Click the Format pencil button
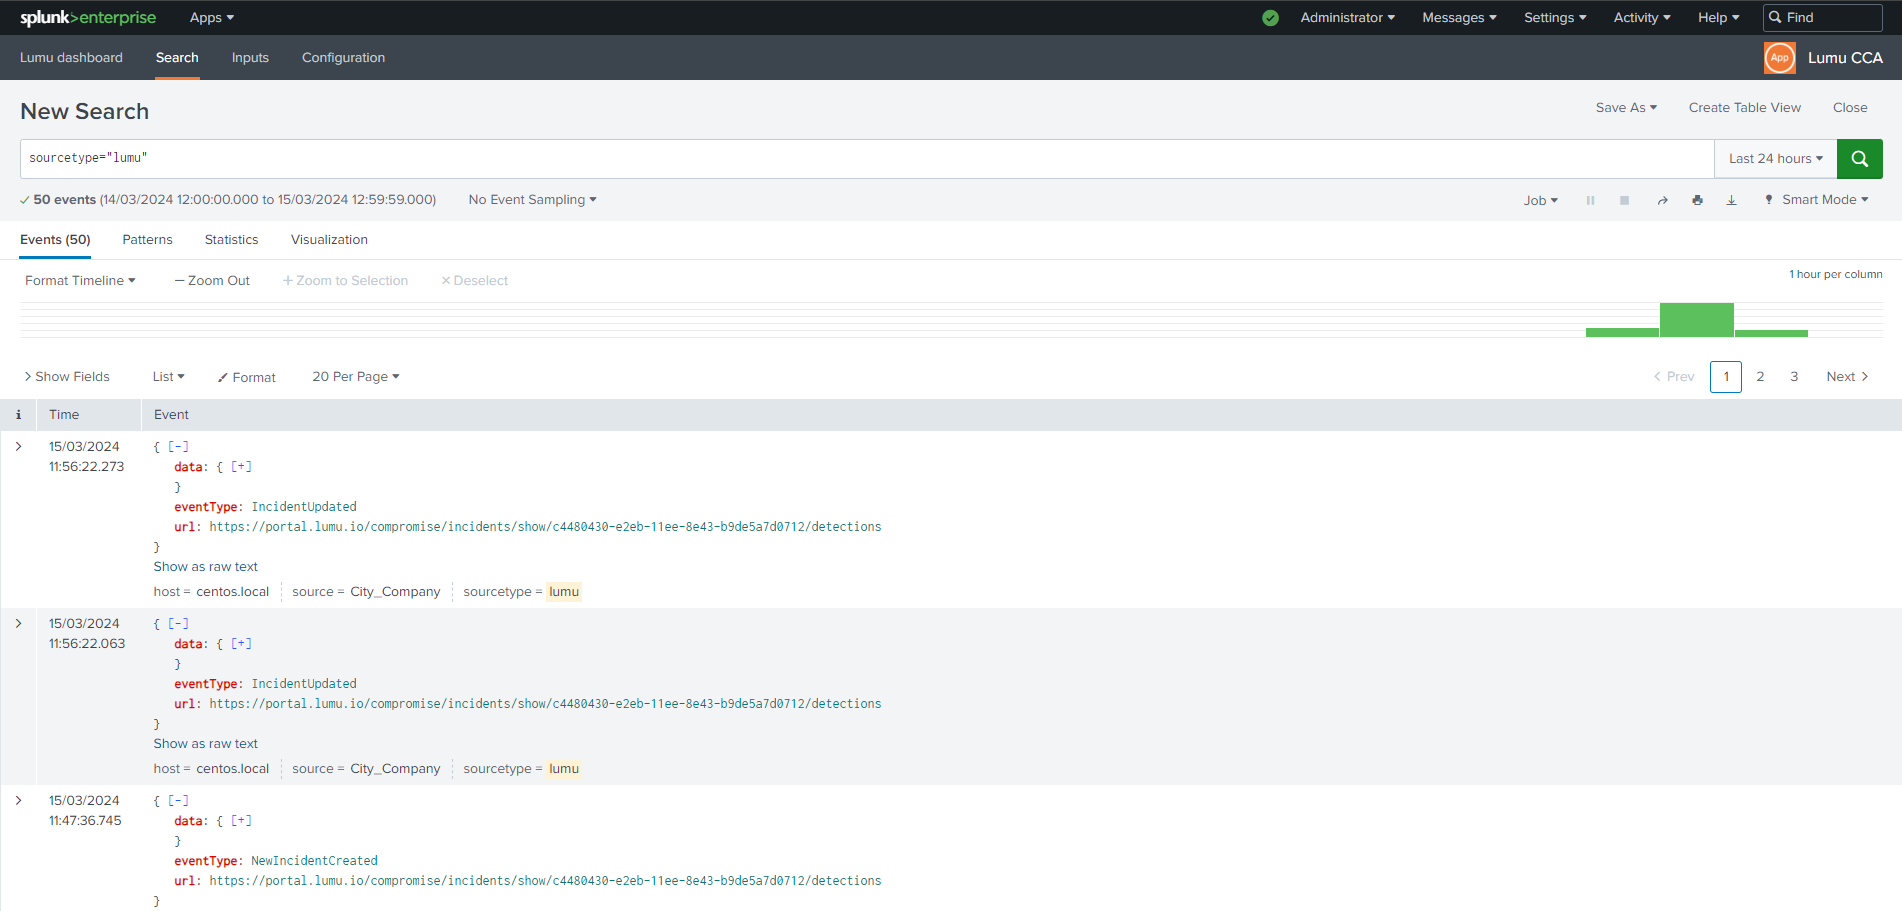Viewport: 1902px width, 911px height. point(246,377)
